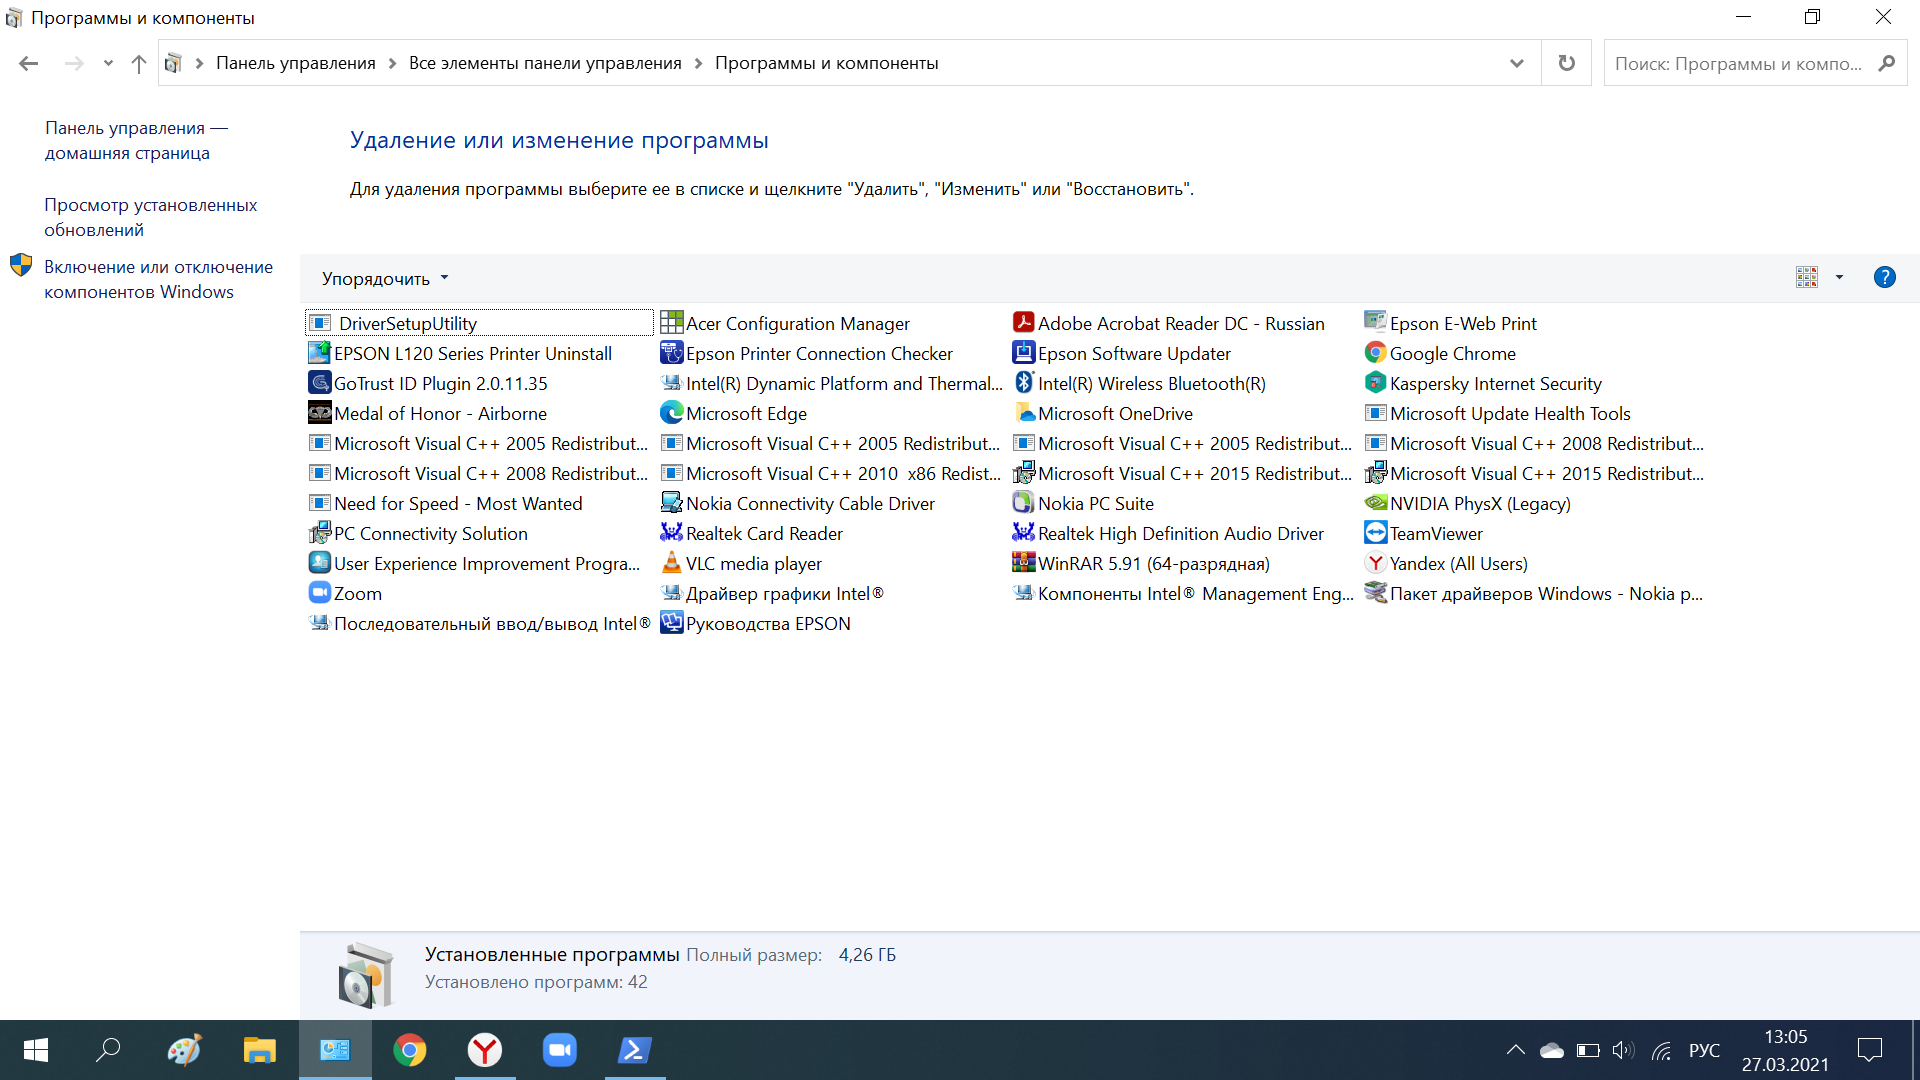The image size is (1920, 1080).
Task: Open File Explorer from the taskbar
Action: pyautogui.click(x=259, y=1050)
